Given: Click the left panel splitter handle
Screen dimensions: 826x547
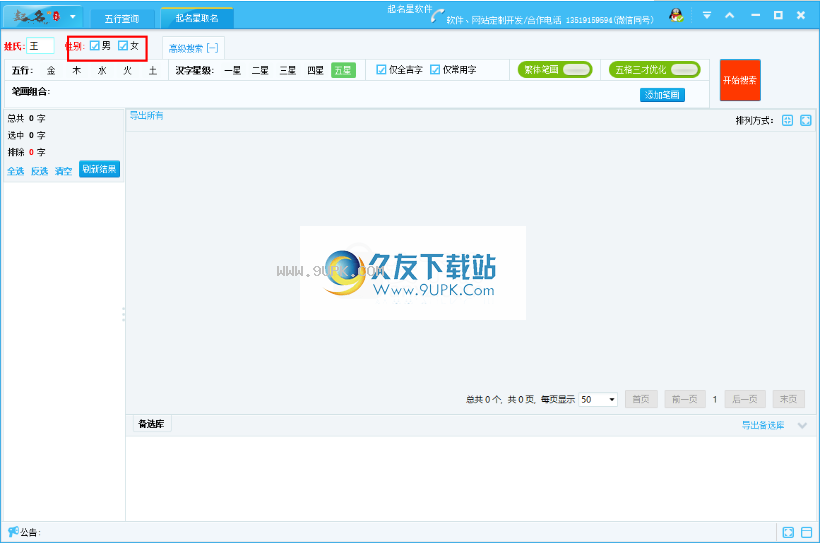Looking at the screenshot, I should [x=123, y=314].
